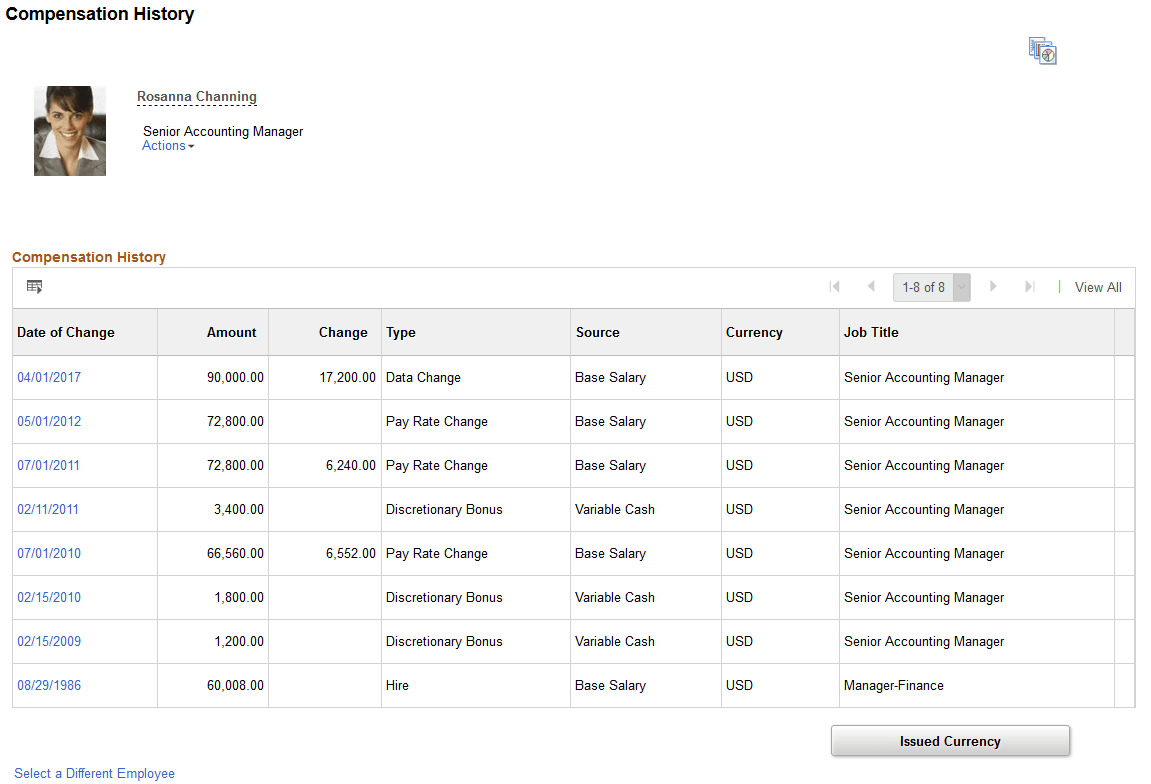1151x784 pixels.
Task: Click the pie-chart reports icon near top right
Action: [1042, 50]
